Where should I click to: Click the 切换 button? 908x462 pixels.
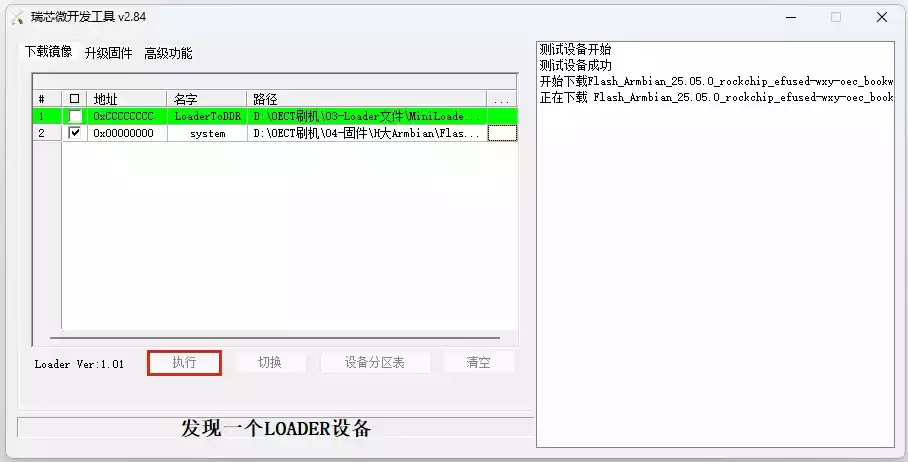(270, 363)
